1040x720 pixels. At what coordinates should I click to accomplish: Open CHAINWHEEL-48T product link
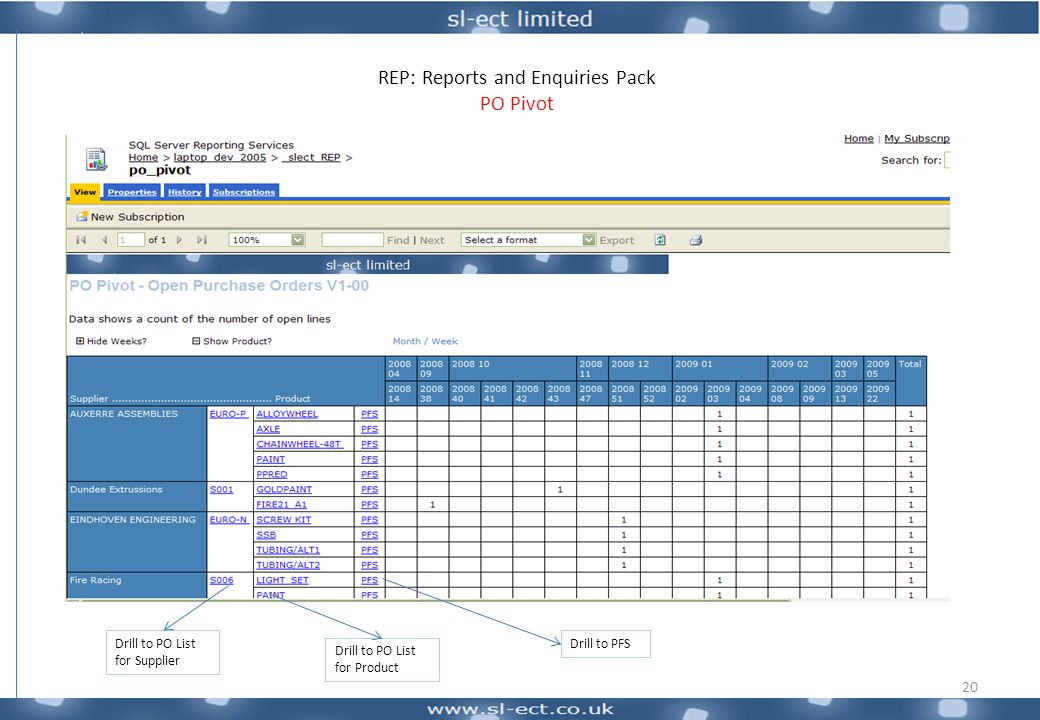pos(299,444)
